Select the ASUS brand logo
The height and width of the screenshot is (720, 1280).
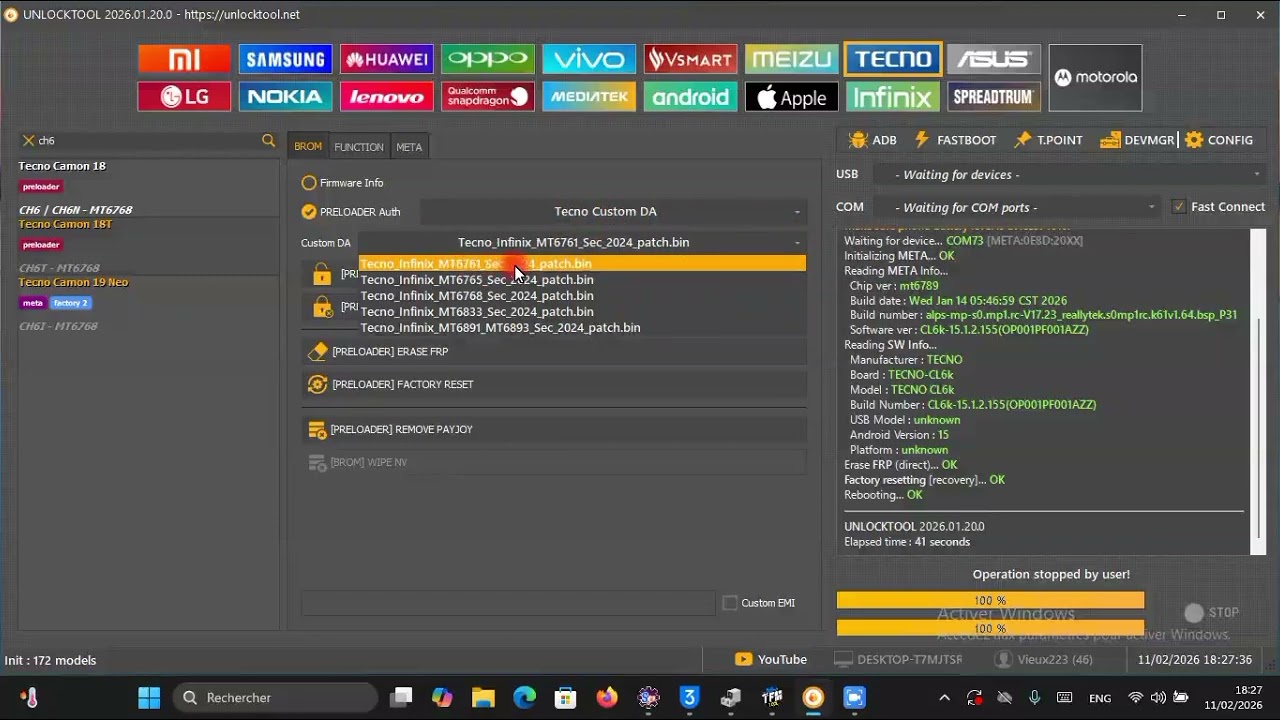click(994, 59)
